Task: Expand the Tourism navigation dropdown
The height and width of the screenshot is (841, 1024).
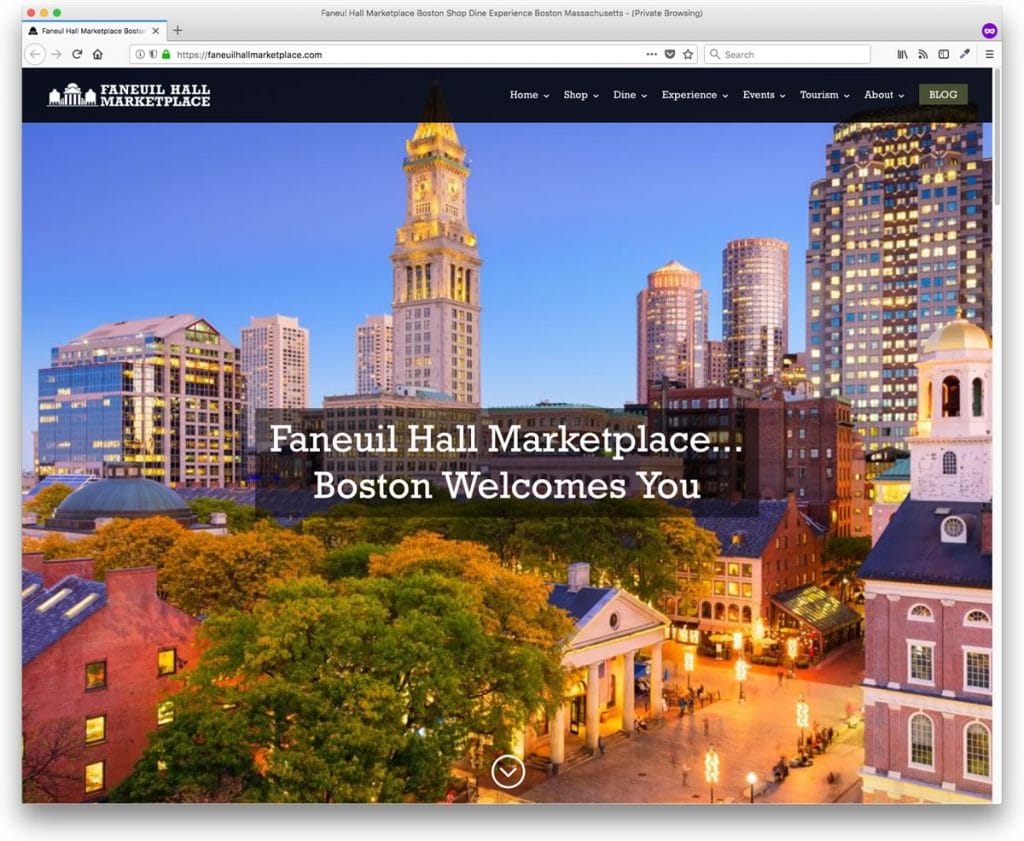Action: click(824, 95)
